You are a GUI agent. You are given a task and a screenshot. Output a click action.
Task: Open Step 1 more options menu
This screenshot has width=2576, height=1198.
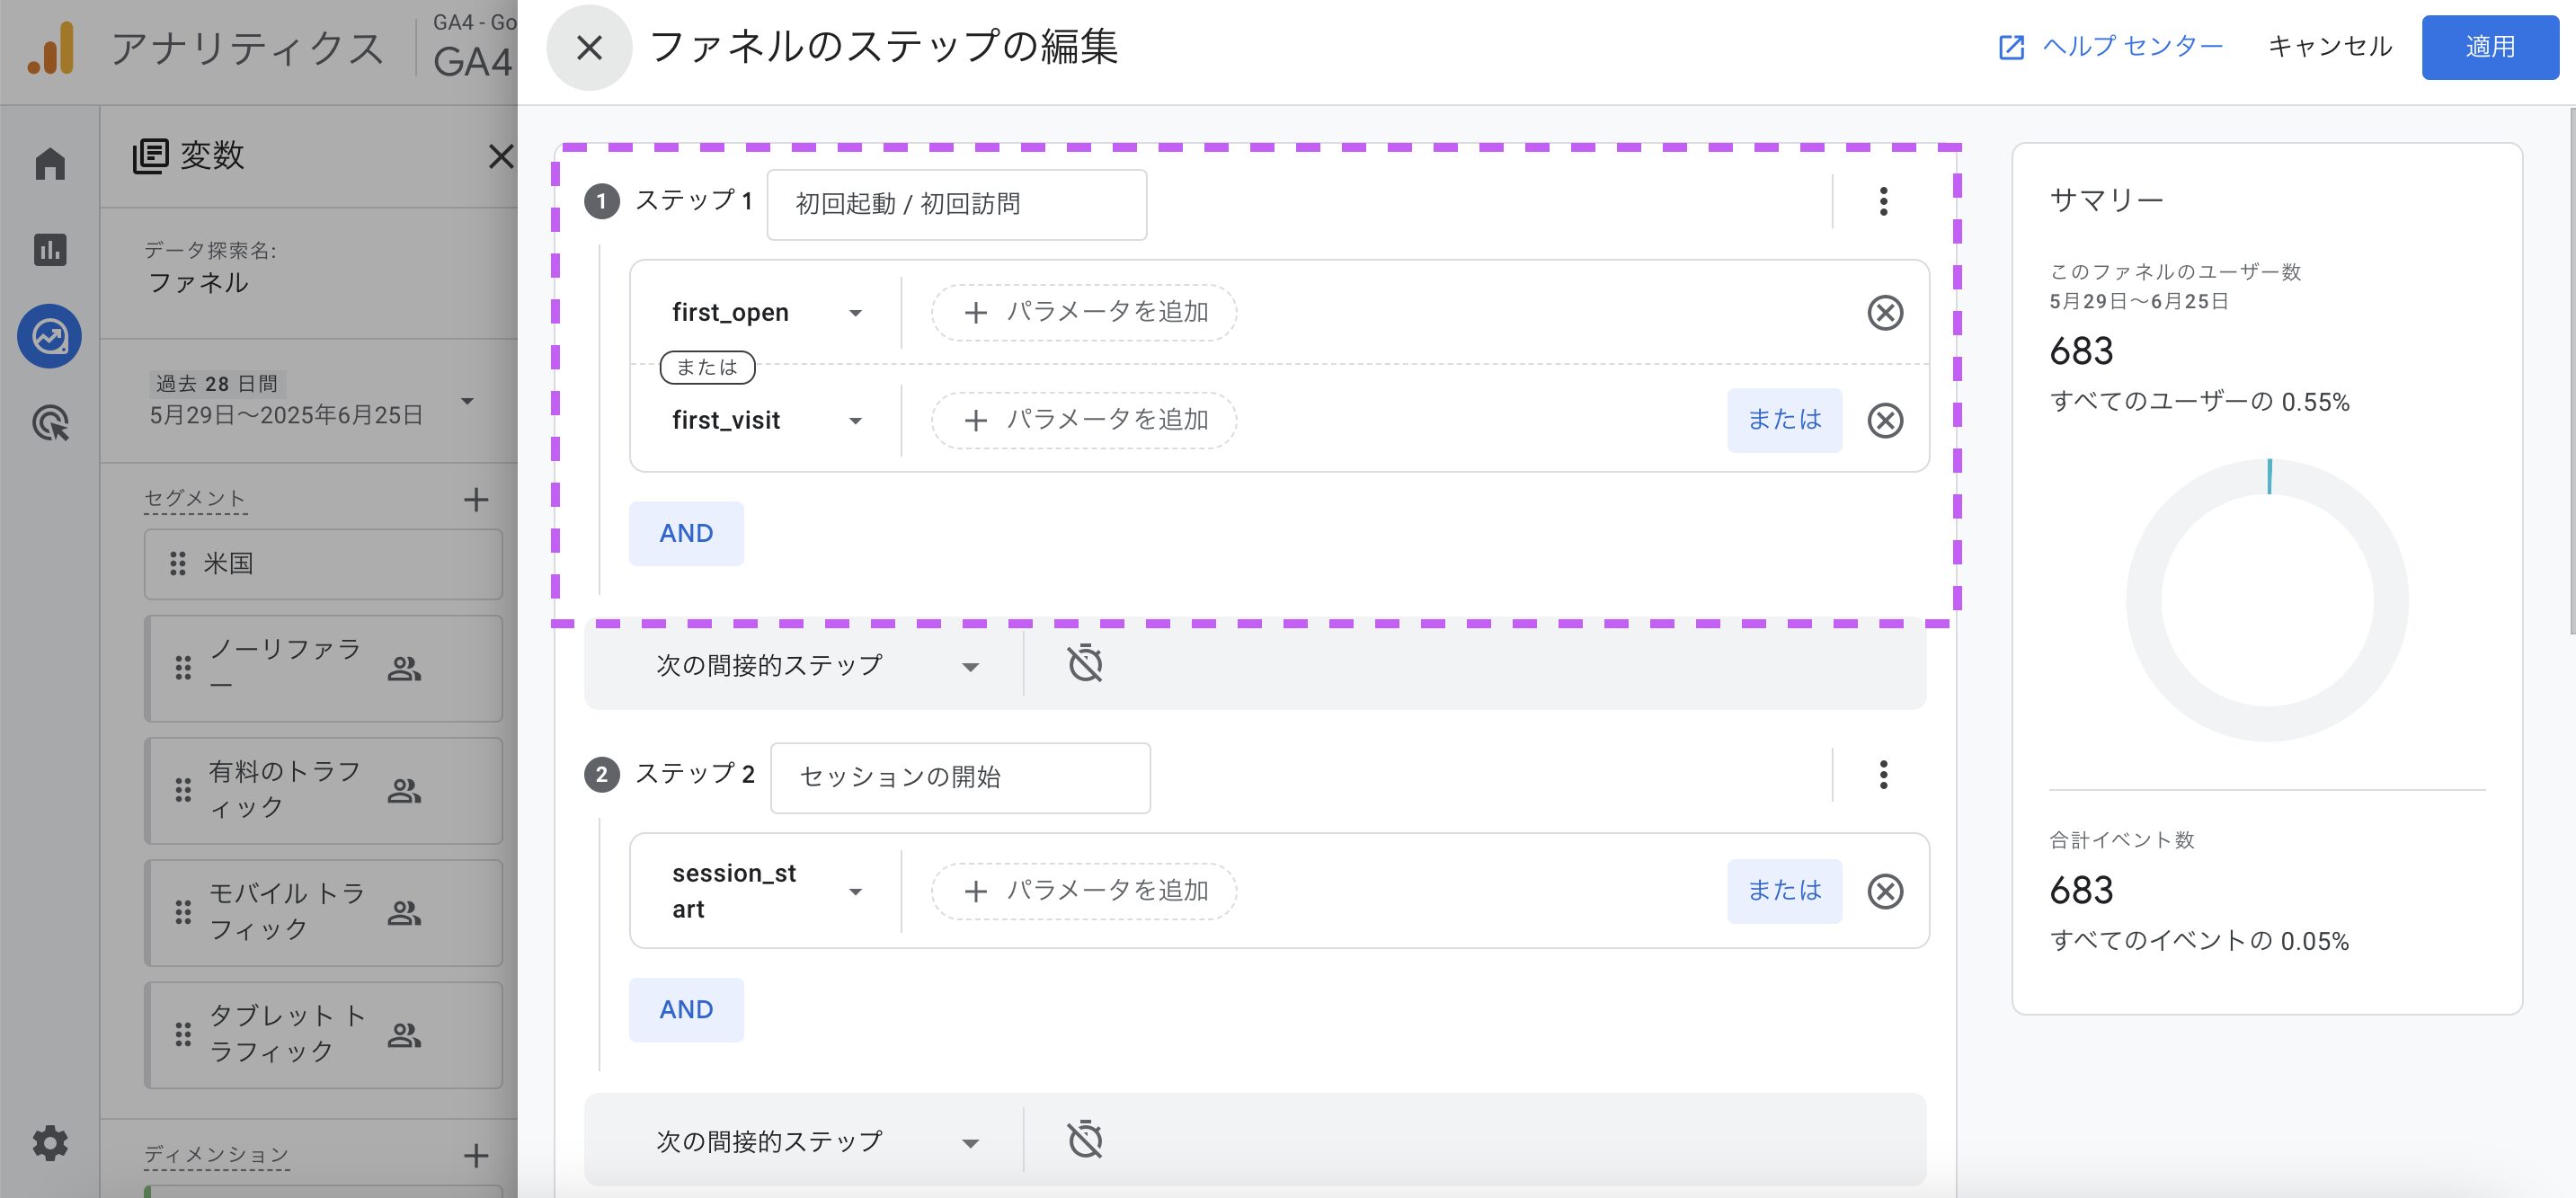(1883, 201)
